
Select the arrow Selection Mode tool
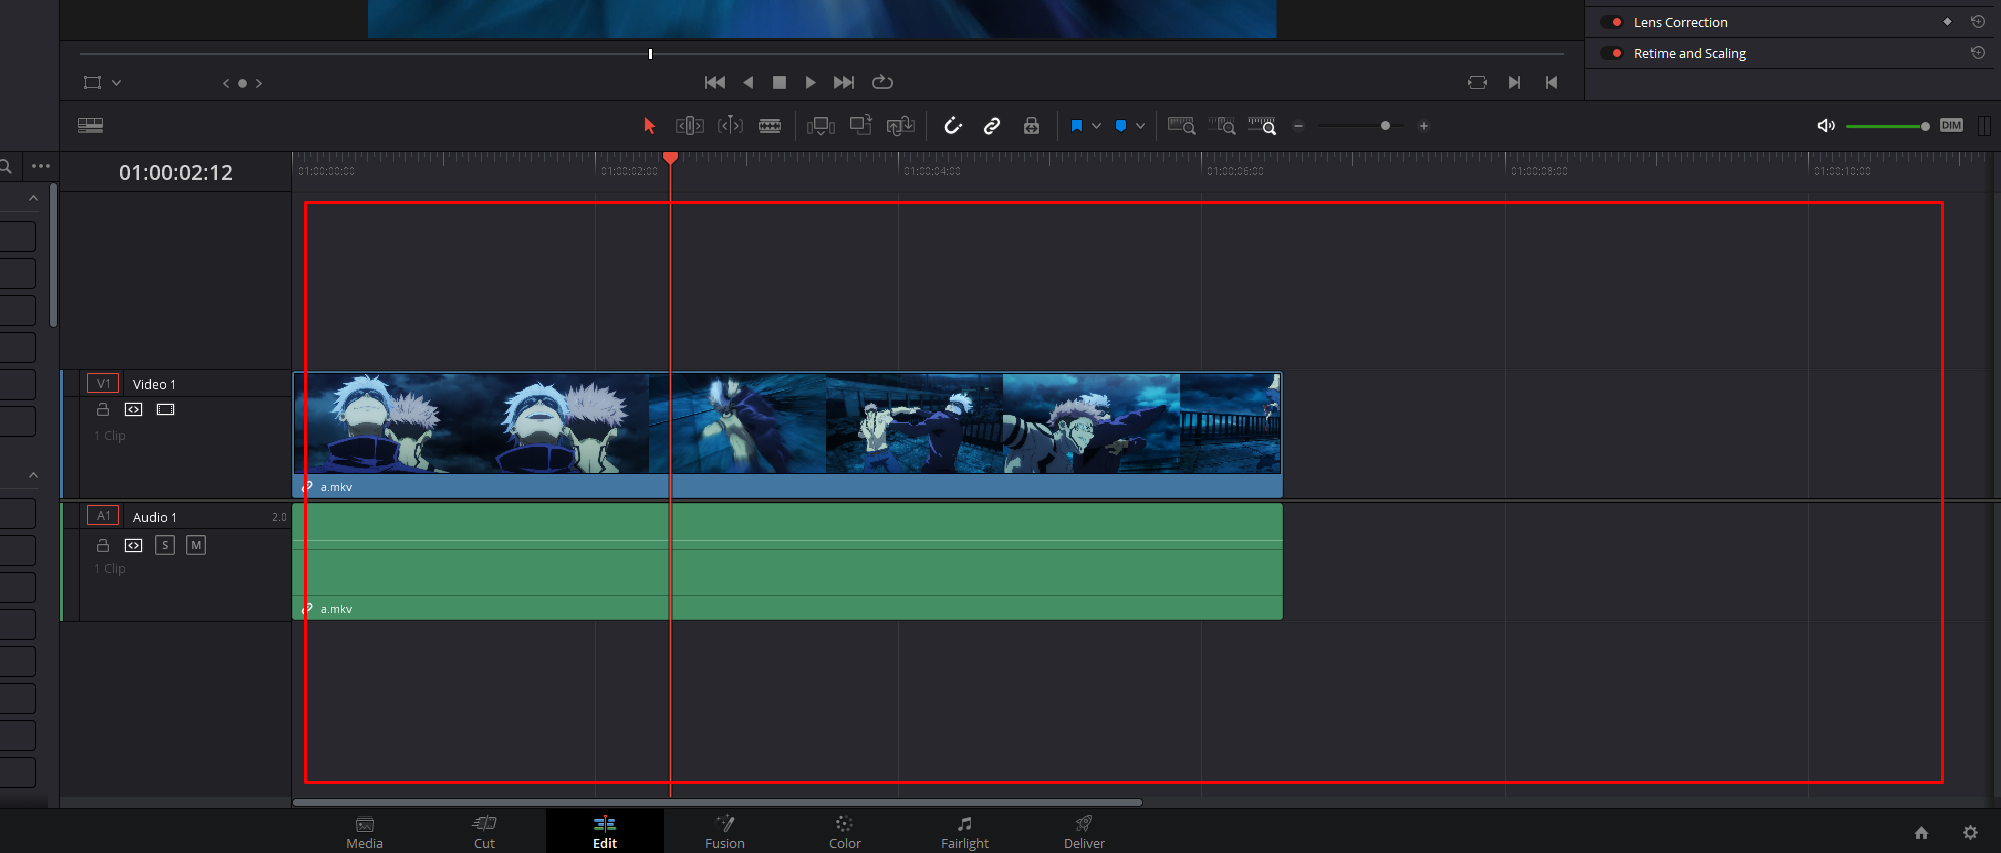pos(649,126)
